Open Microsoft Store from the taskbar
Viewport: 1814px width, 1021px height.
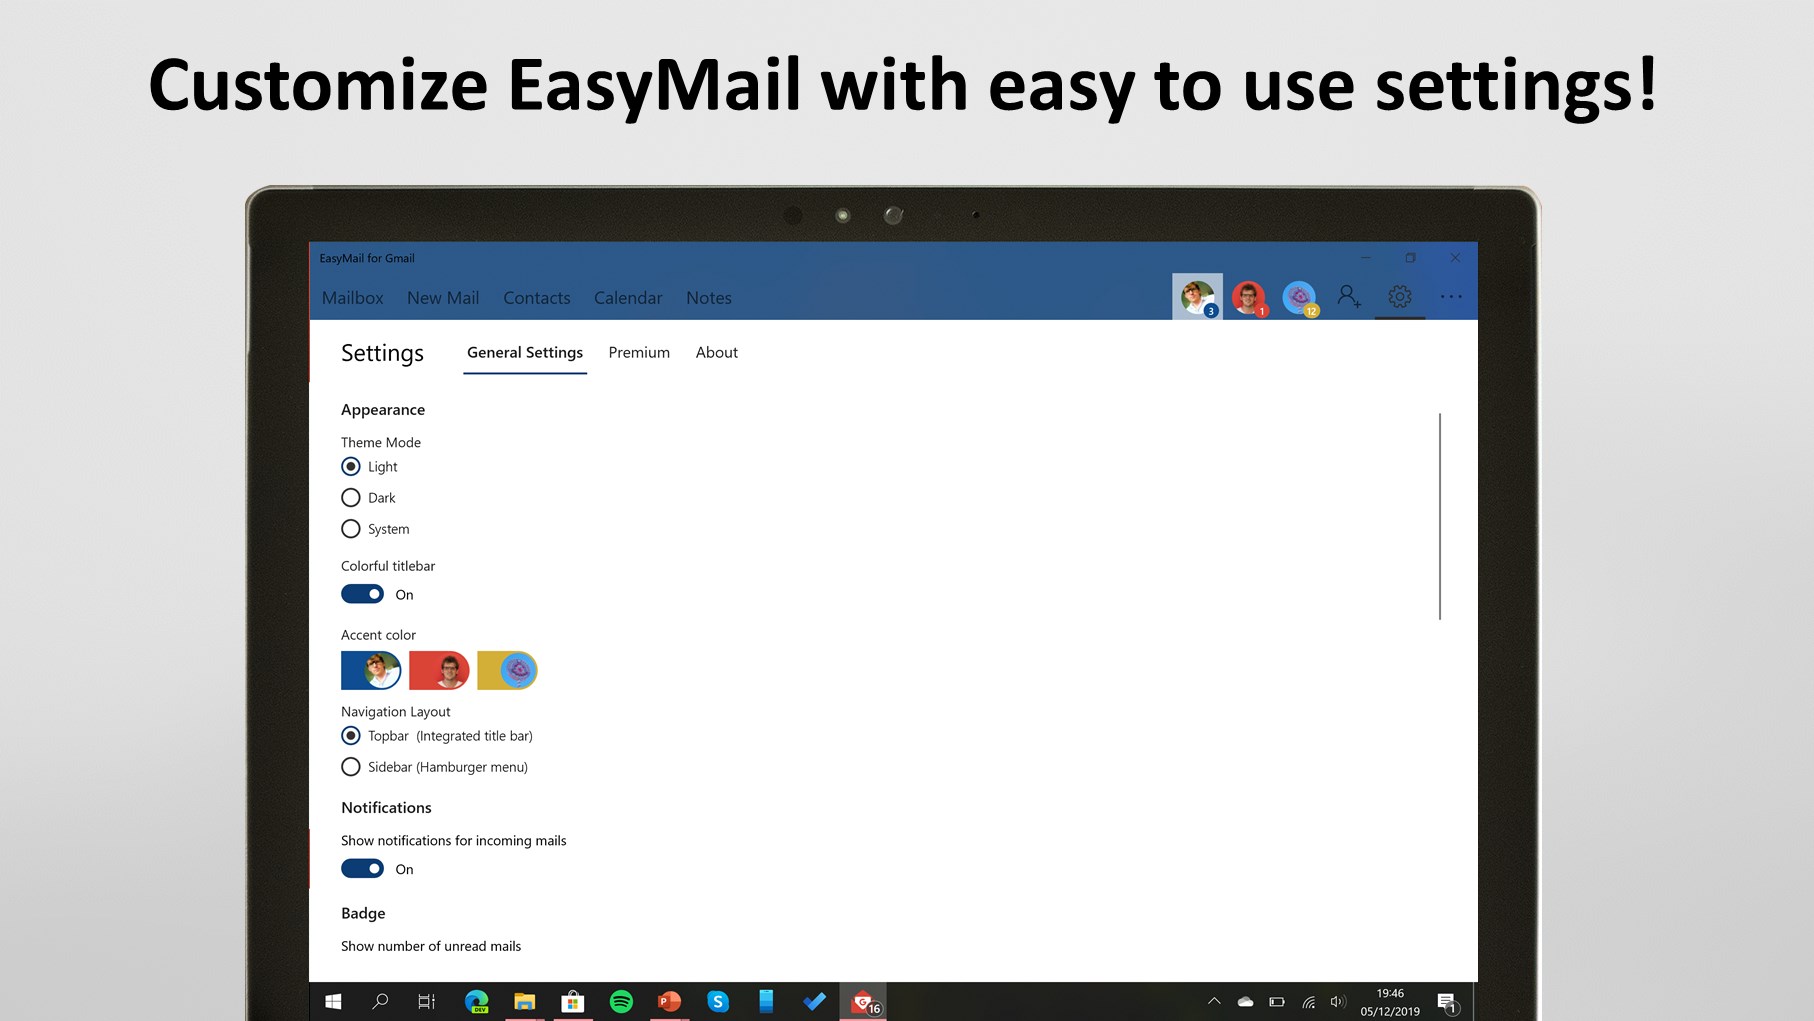pos(573,1001)
